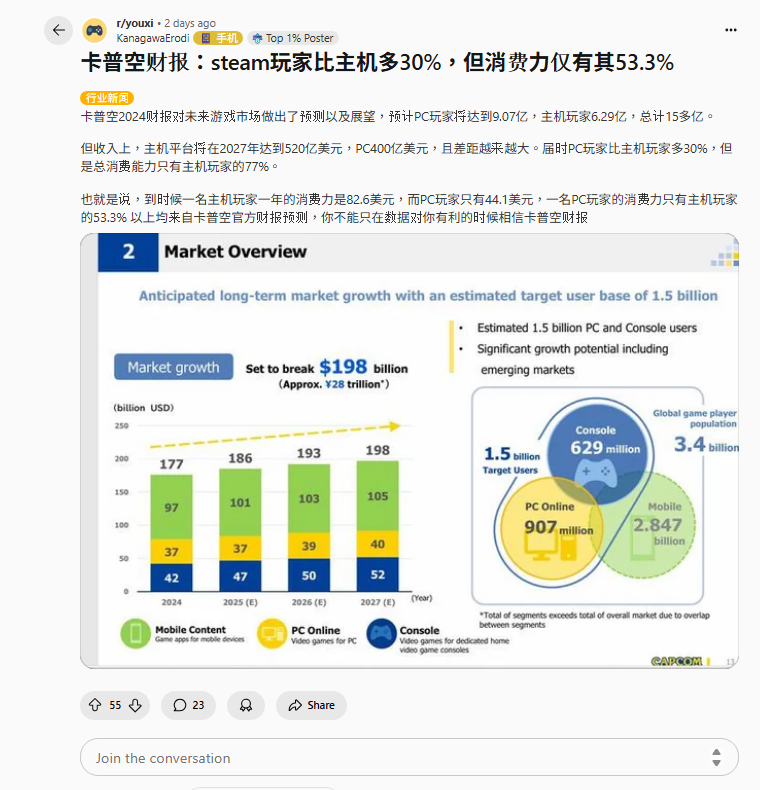Select the paragraph starting 也就是说

click(409, 208)
